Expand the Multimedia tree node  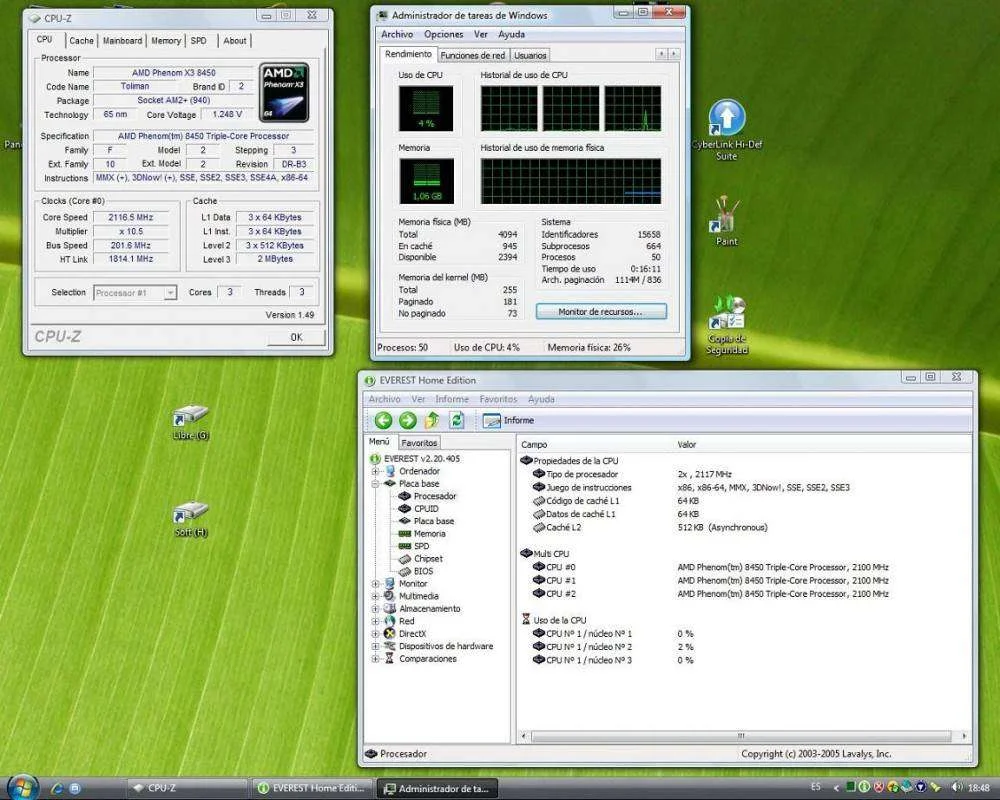tap(376, 596)
